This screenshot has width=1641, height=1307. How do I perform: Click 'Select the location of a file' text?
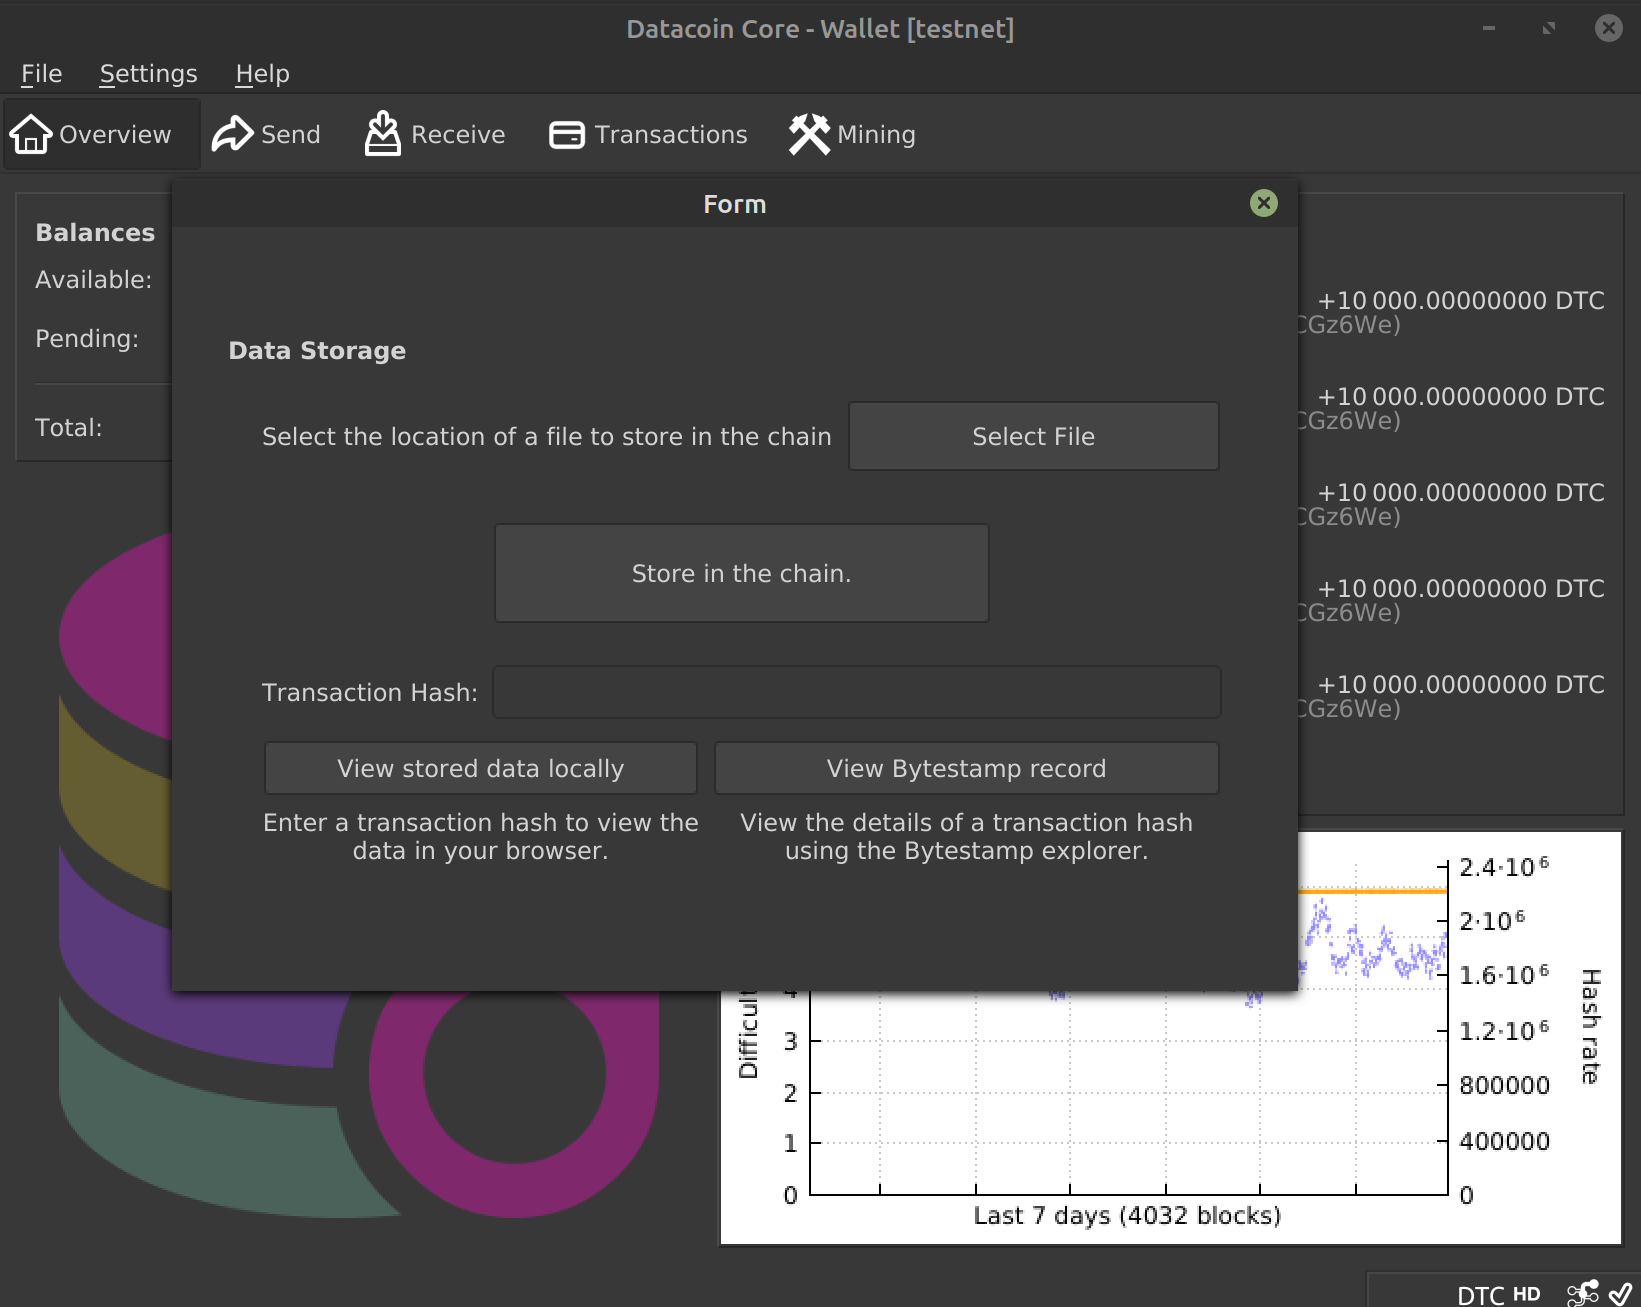[546, 437]
